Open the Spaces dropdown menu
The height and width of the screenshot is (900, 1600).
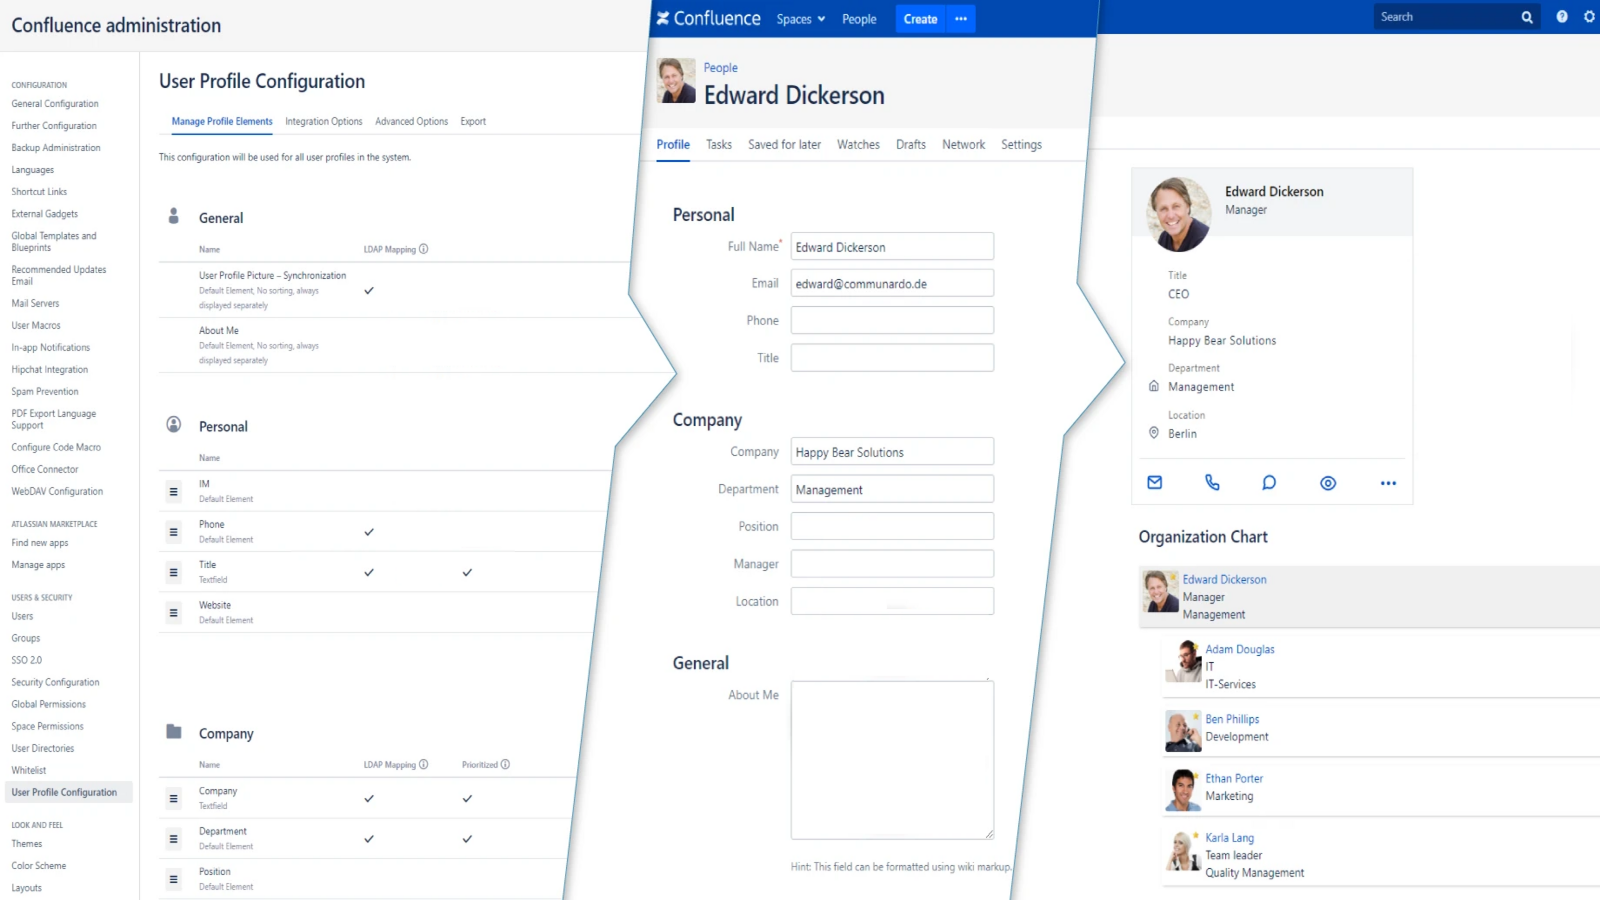pos(800,19)
